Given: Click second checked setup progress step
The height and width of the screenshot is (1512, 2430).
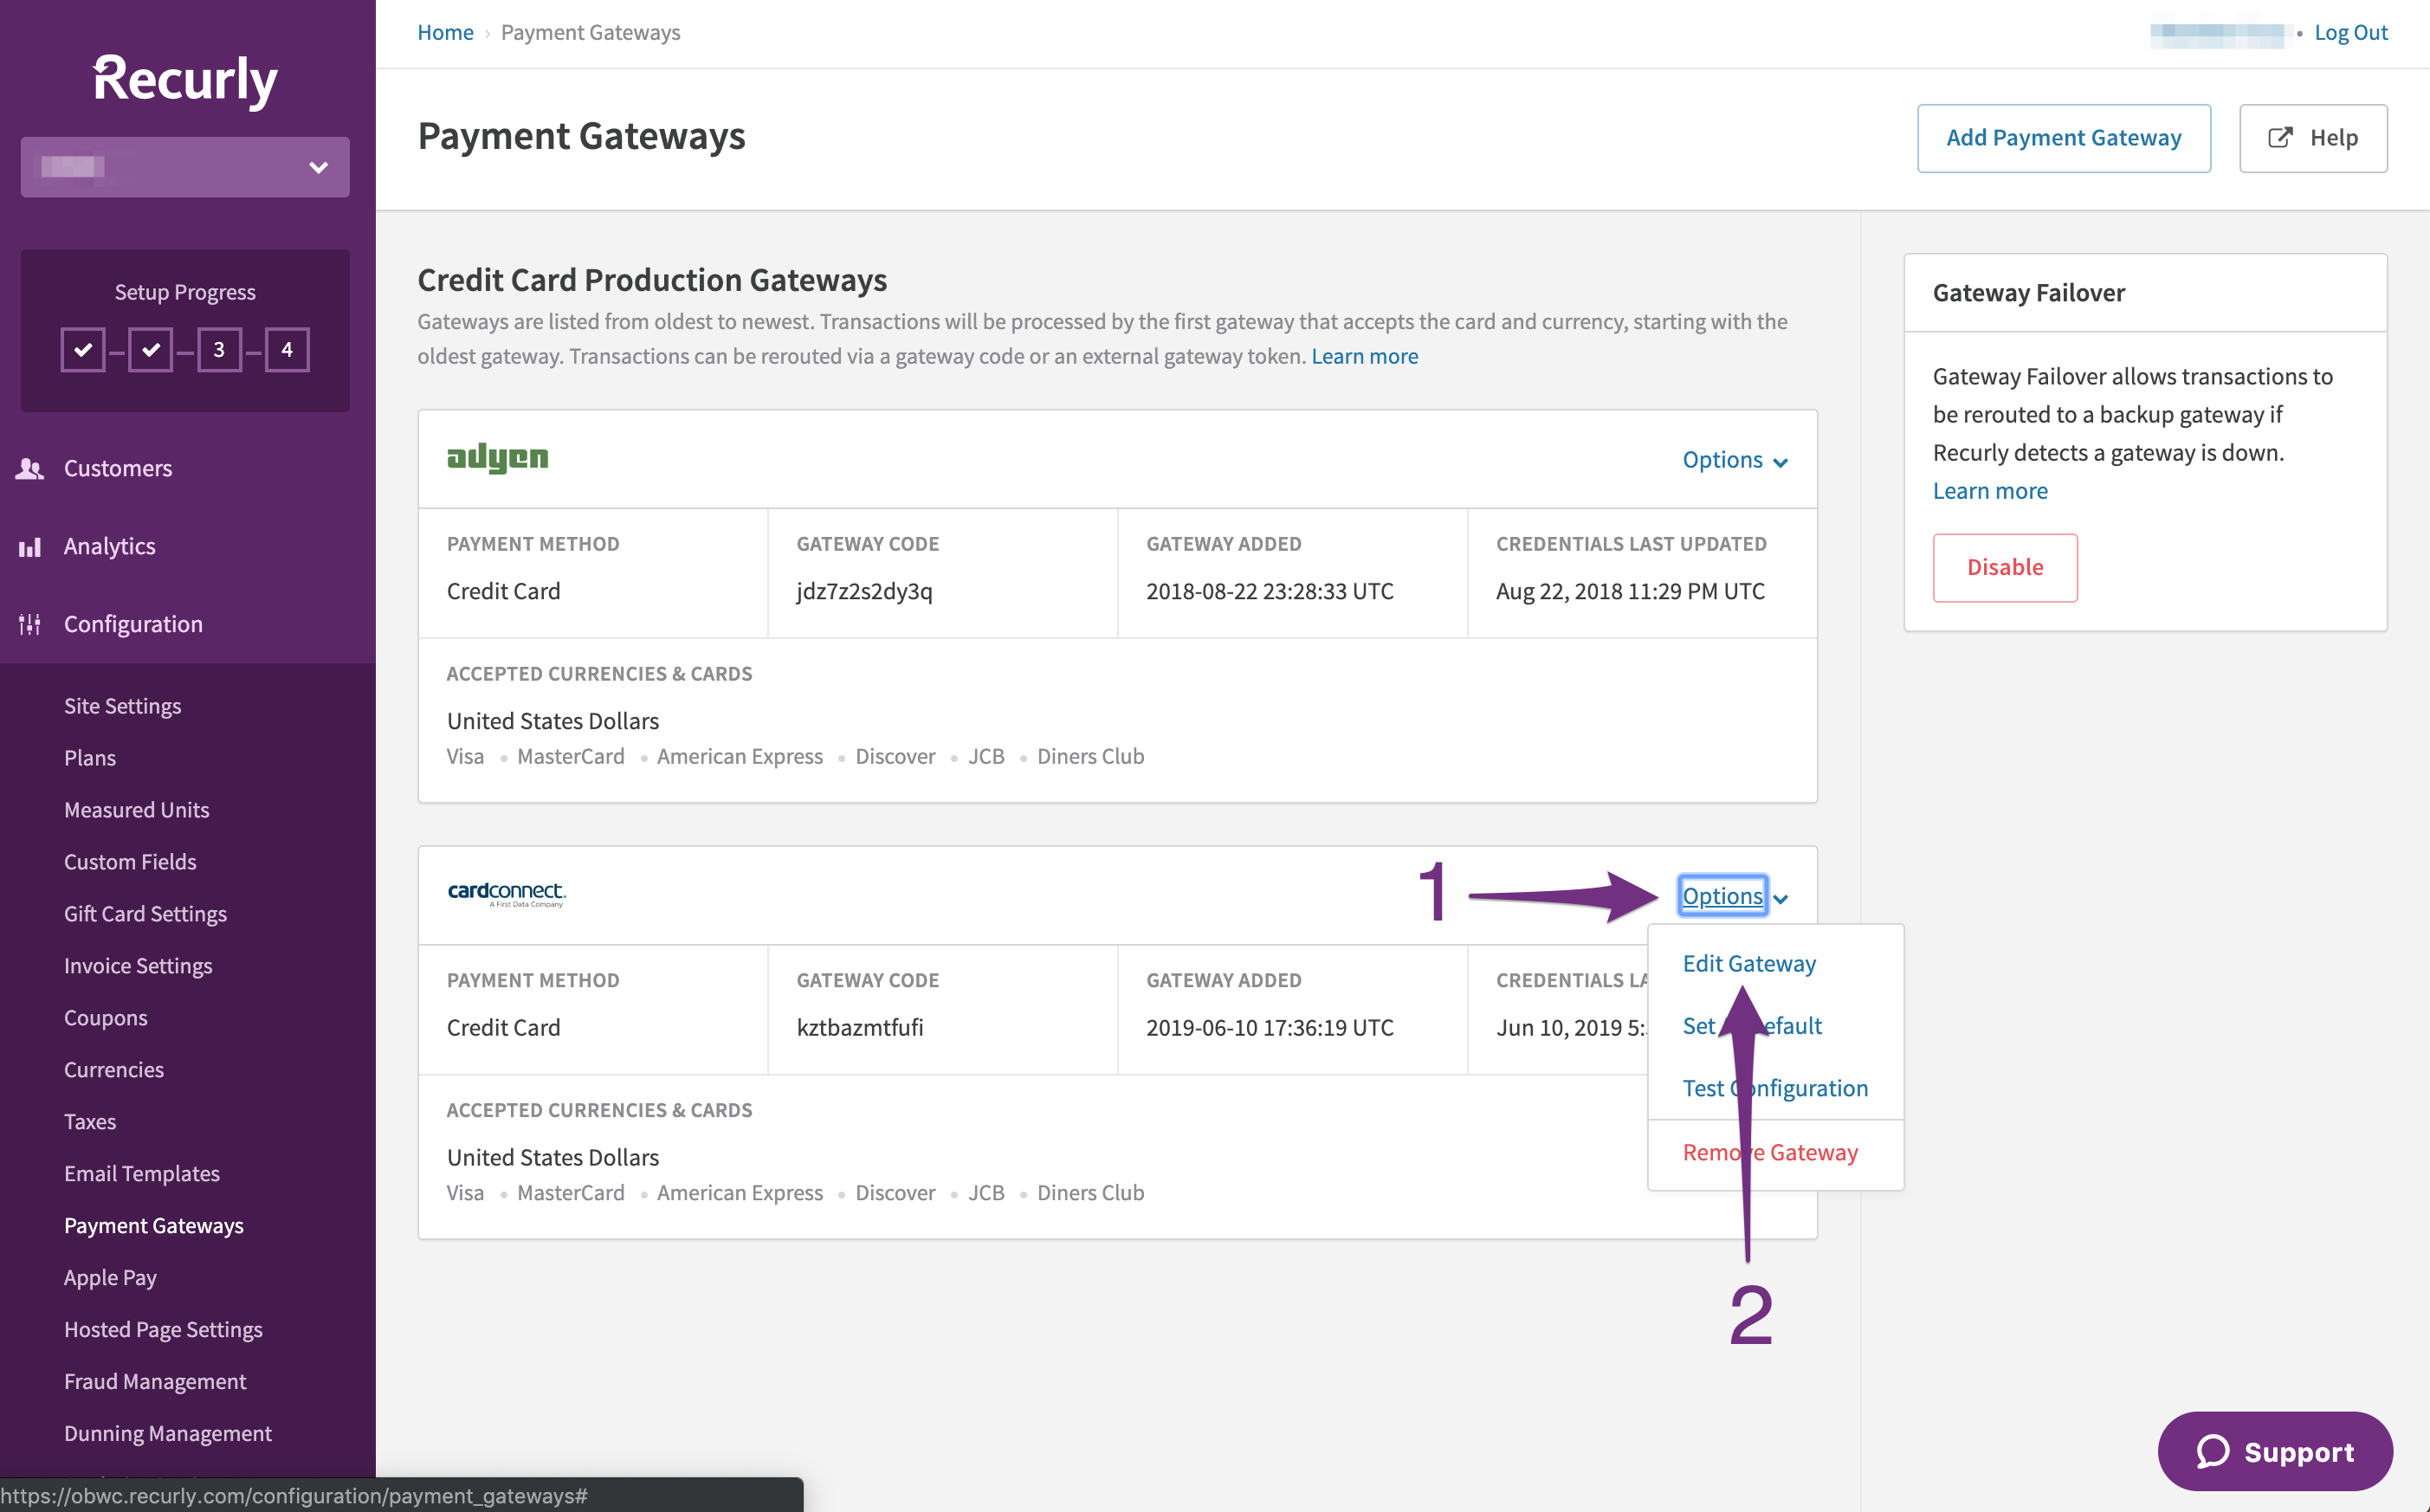Looking at the screenshot, I should click(x=151, y=350).
